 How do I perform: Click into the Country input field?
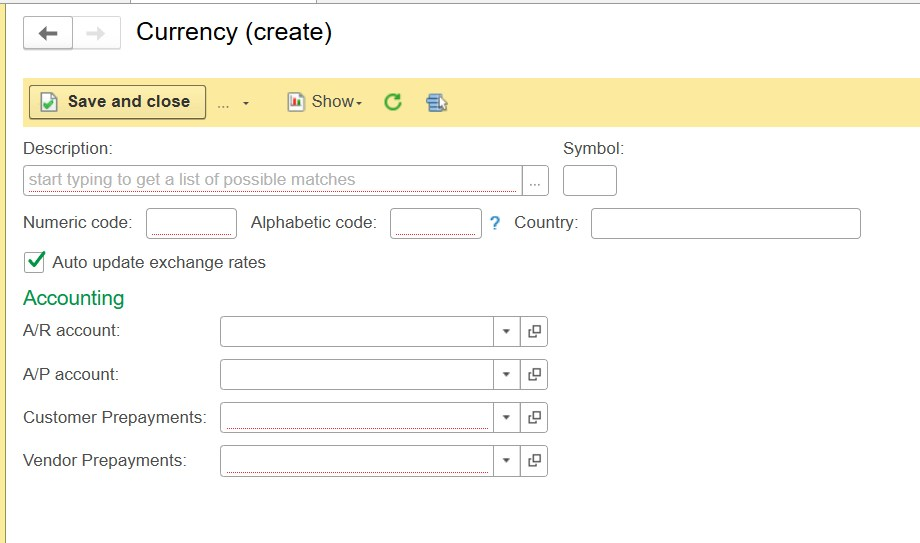(725, 223)
